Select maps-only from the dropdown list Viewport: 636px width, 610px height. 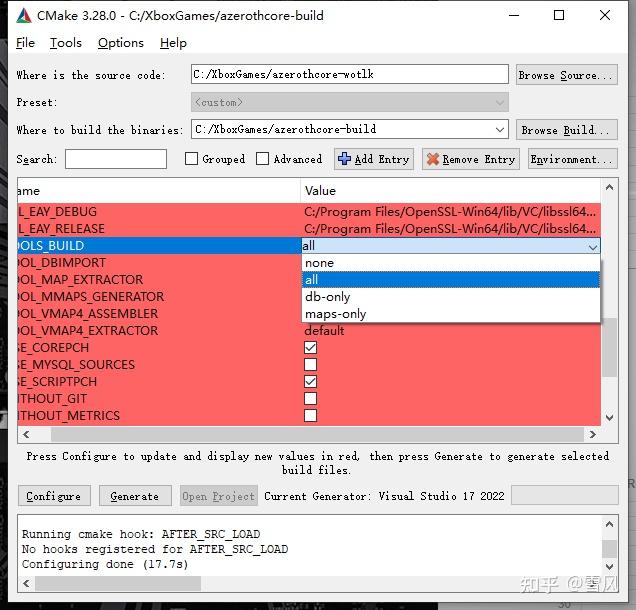[336, 314]
